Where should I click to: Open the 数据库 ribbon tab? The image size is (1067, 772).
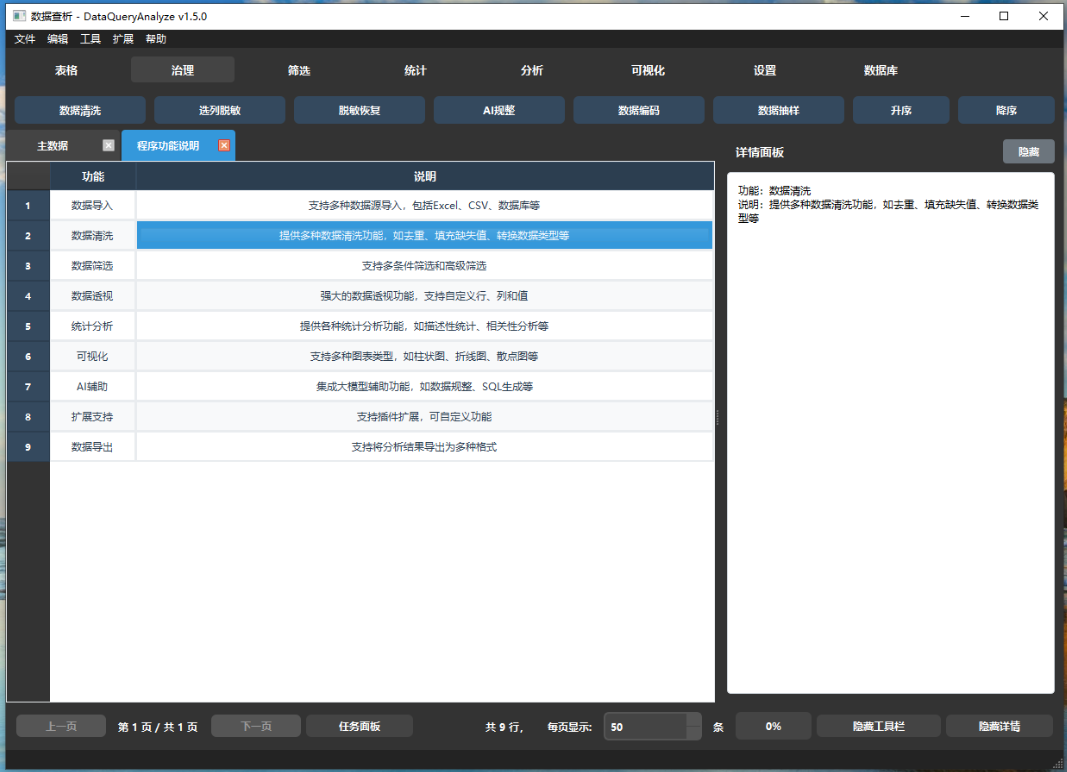(x=881, y=70)
